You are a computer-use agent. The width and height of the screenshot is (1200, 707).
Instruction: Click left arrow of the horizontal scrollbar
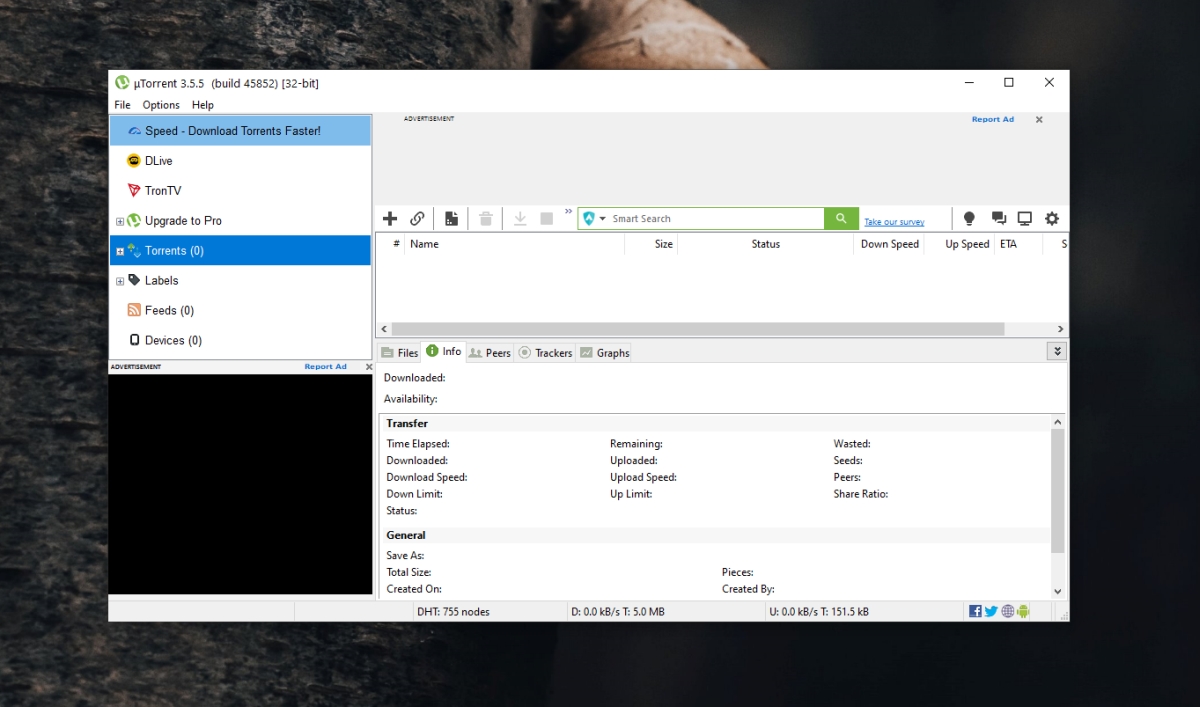point(383,329)
